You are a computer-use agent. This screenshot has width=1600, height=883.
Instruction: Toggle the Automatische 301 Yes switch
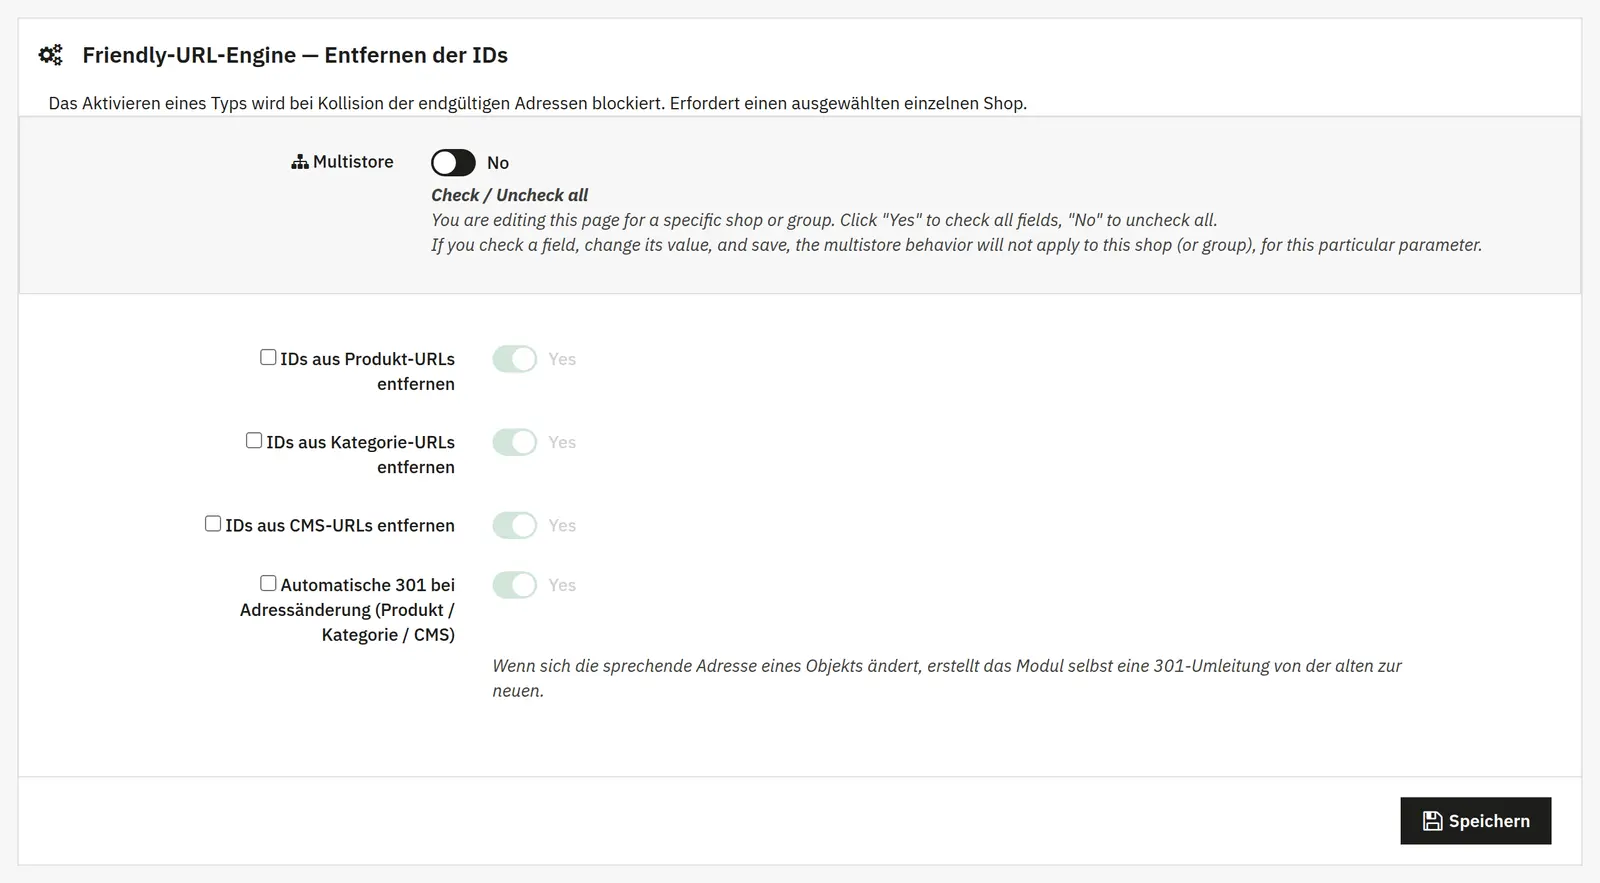click(515, 585)
